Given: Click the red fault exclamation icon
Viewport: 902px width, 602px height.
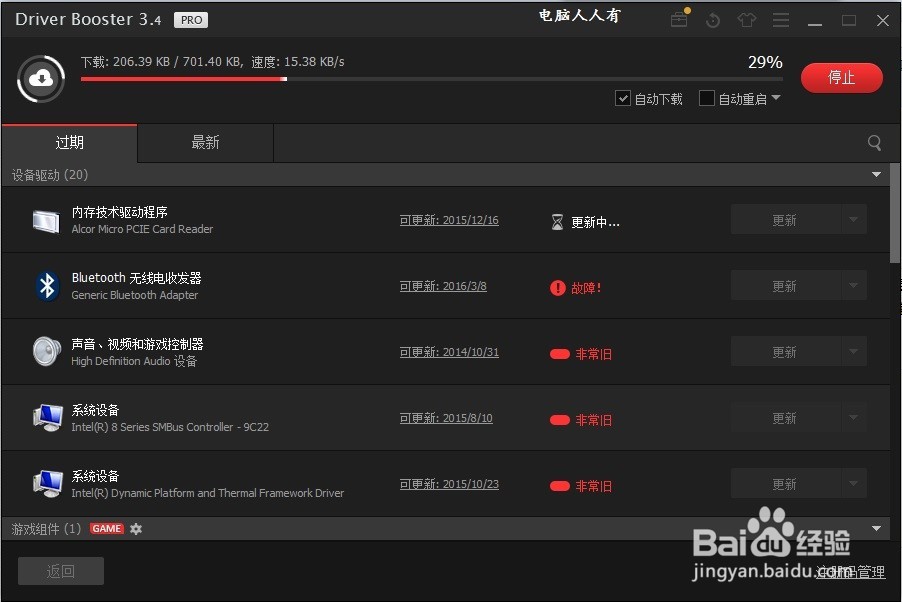Looking at the screenshot, I should (557, 288).
